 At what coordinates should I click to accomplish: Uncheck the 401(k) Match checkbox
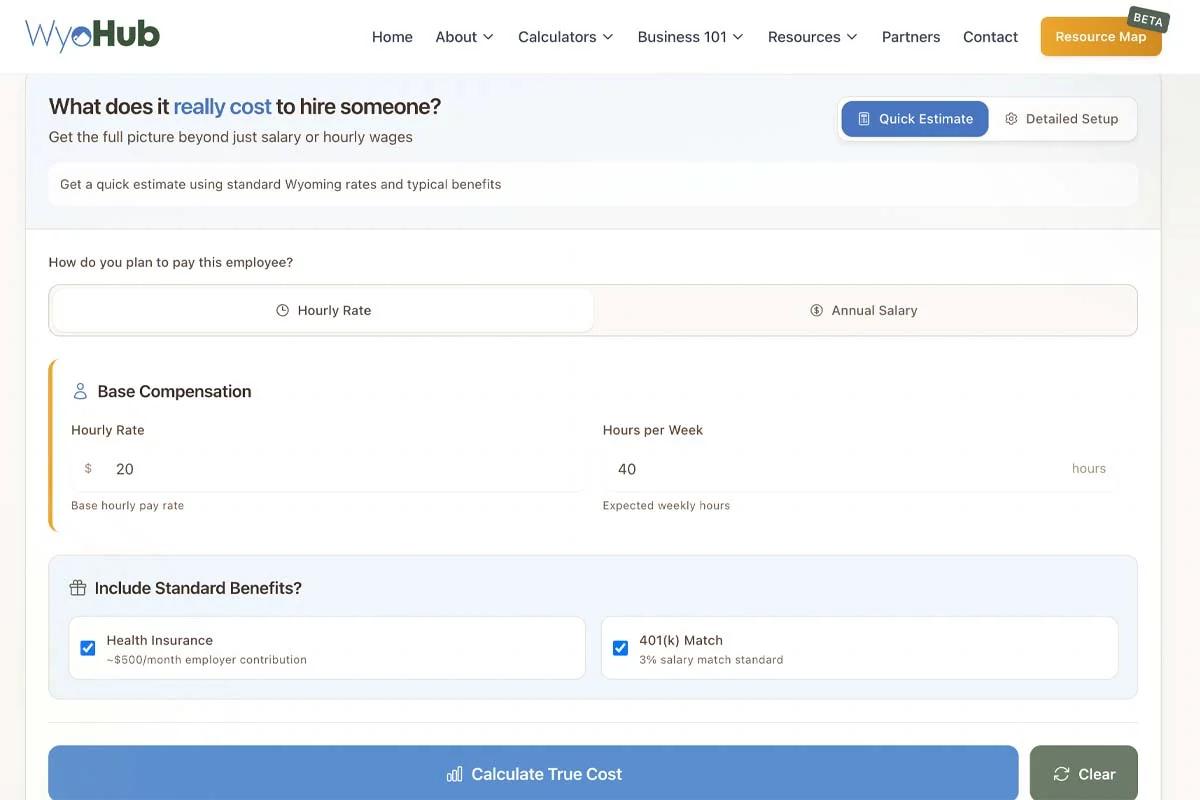click(620, 648)
